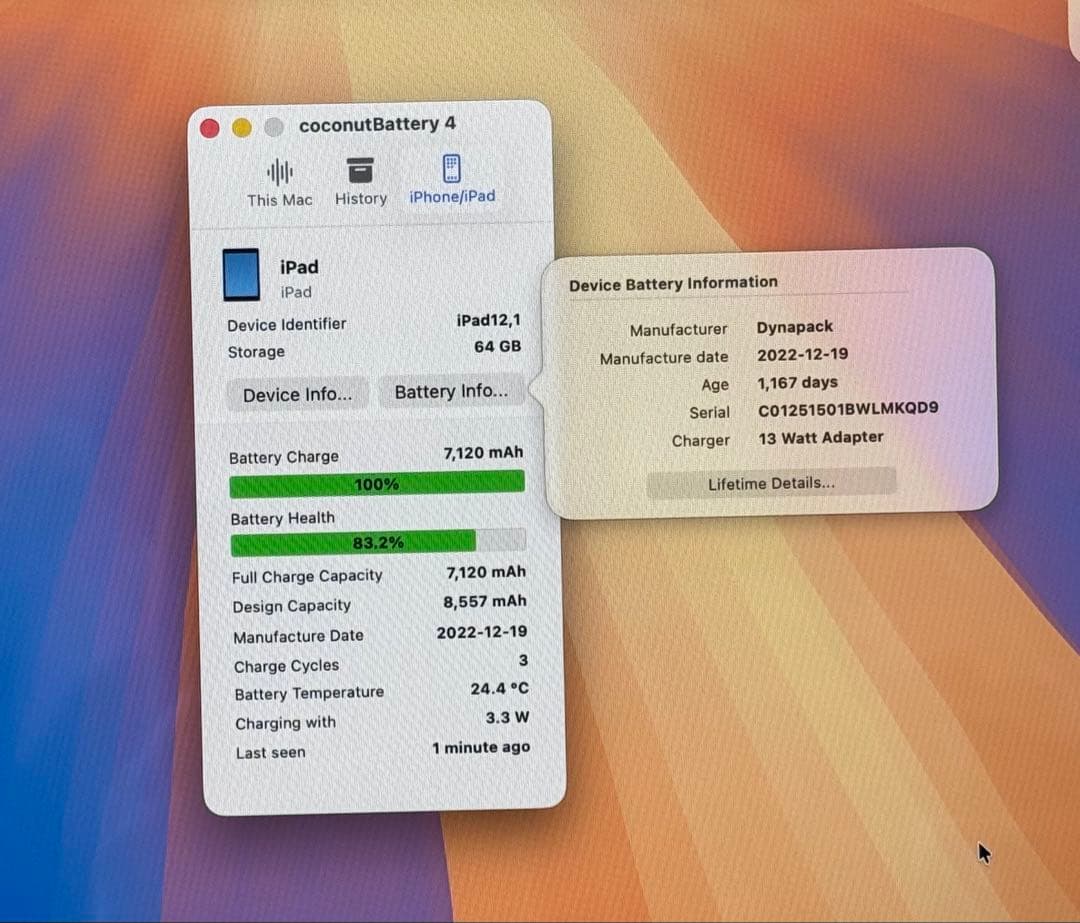Switch to the History tab
This screenshot has width=1080, height=923.
pos(360,181)
